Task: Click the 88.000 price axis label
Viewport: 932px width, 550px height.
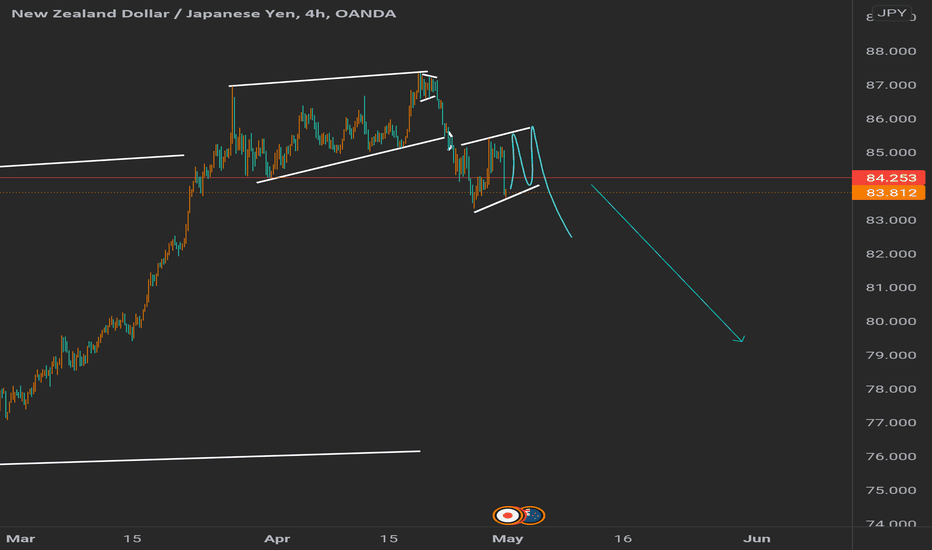Action: pyautogui.click(x=890, y=51)
